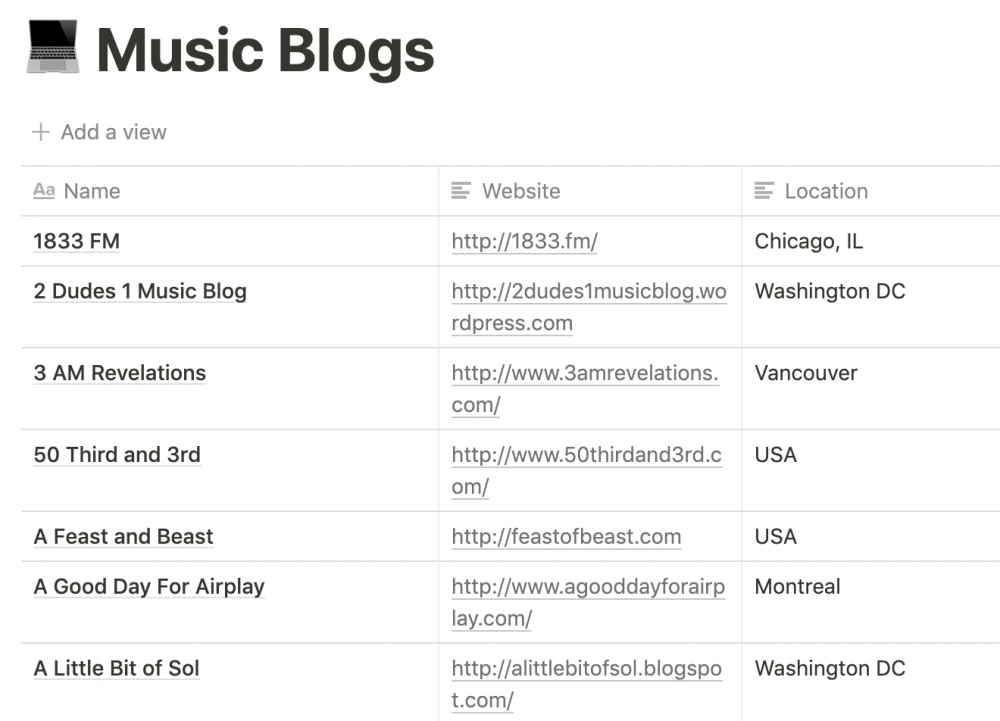The image size is (1000, 721).
Task: Open the A Feast and Beast page
Action: click(123, 536)
